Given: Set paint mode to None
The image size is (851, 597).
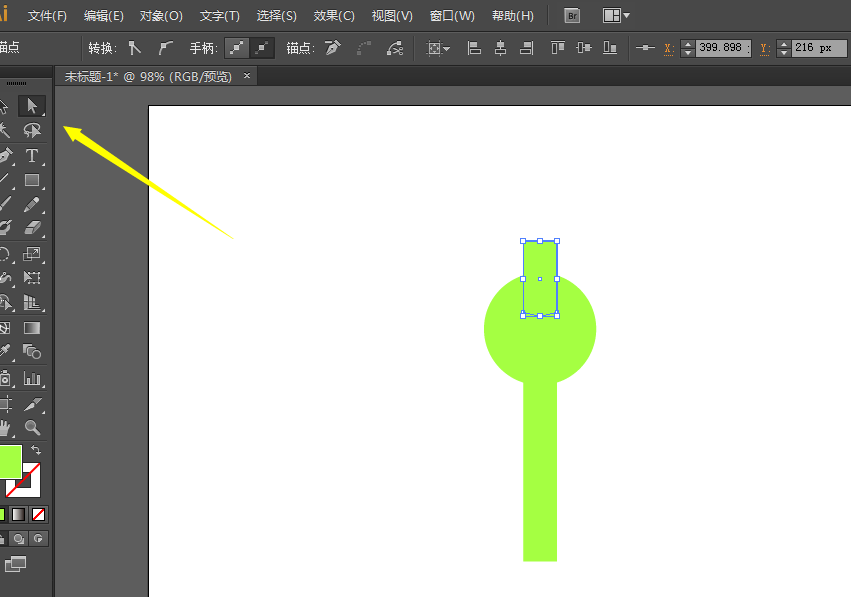Looking at the screenshot, I should tap(39, 514).
